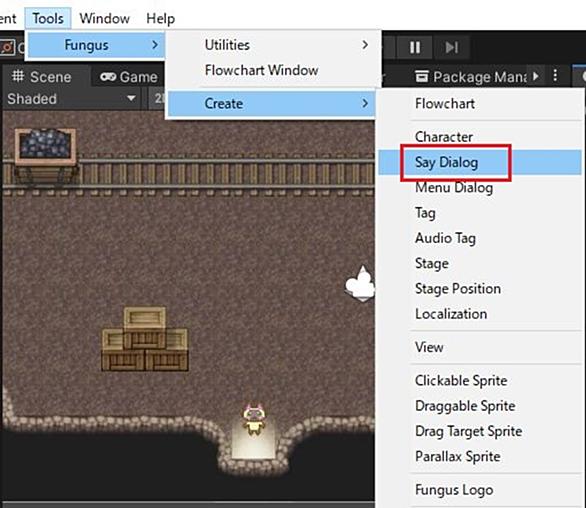Create a Clickable Sprite

(x=480, y=381)
